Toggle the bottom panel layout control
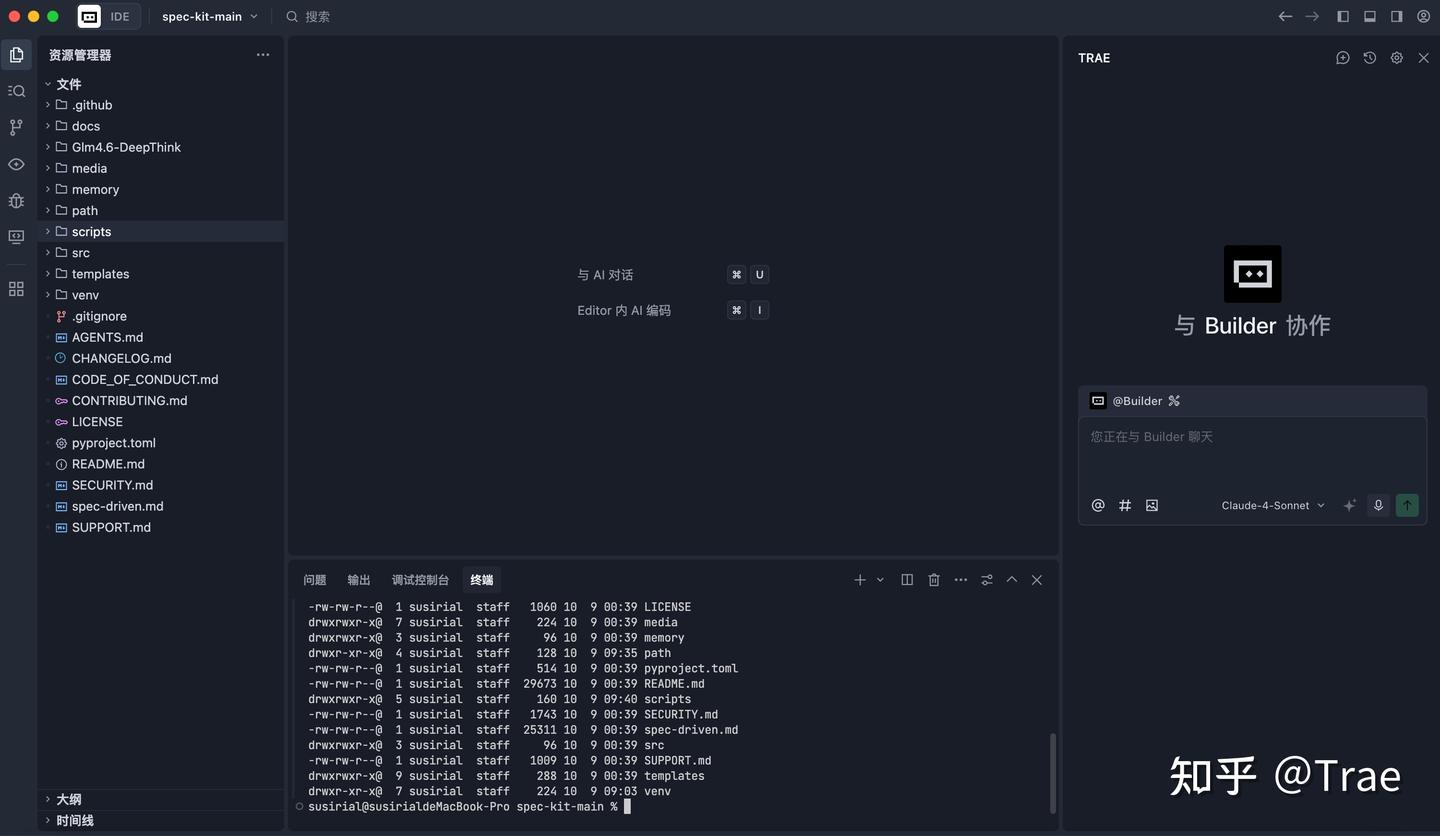Image resolution: width=1440 pixels, height=836 pixels. pyautogui.click(x=1370, y=16)
